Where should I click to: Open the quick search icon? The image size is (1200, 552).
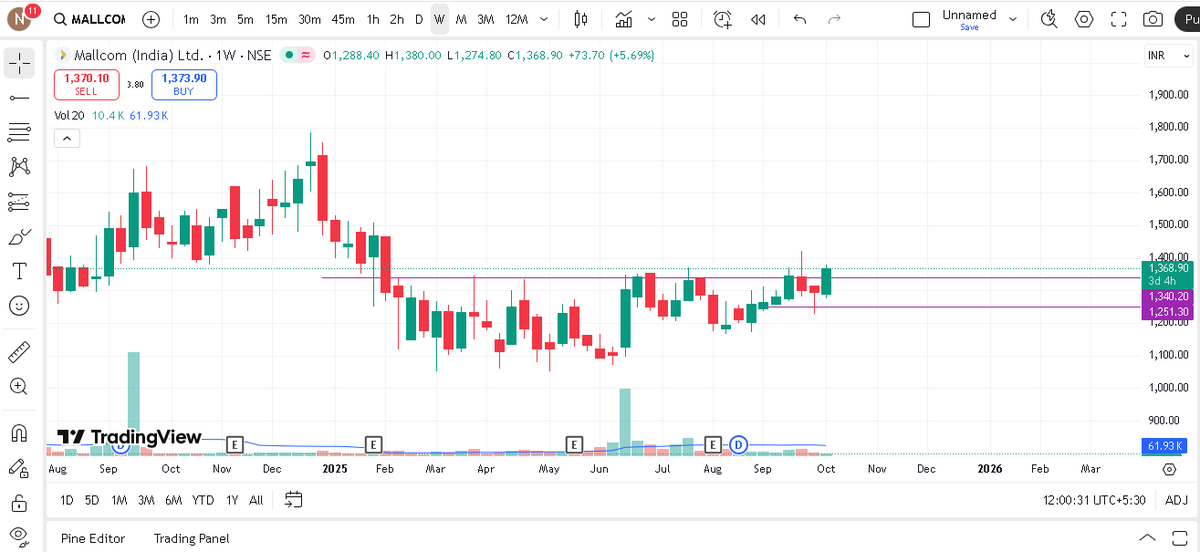coord(1049,19)
